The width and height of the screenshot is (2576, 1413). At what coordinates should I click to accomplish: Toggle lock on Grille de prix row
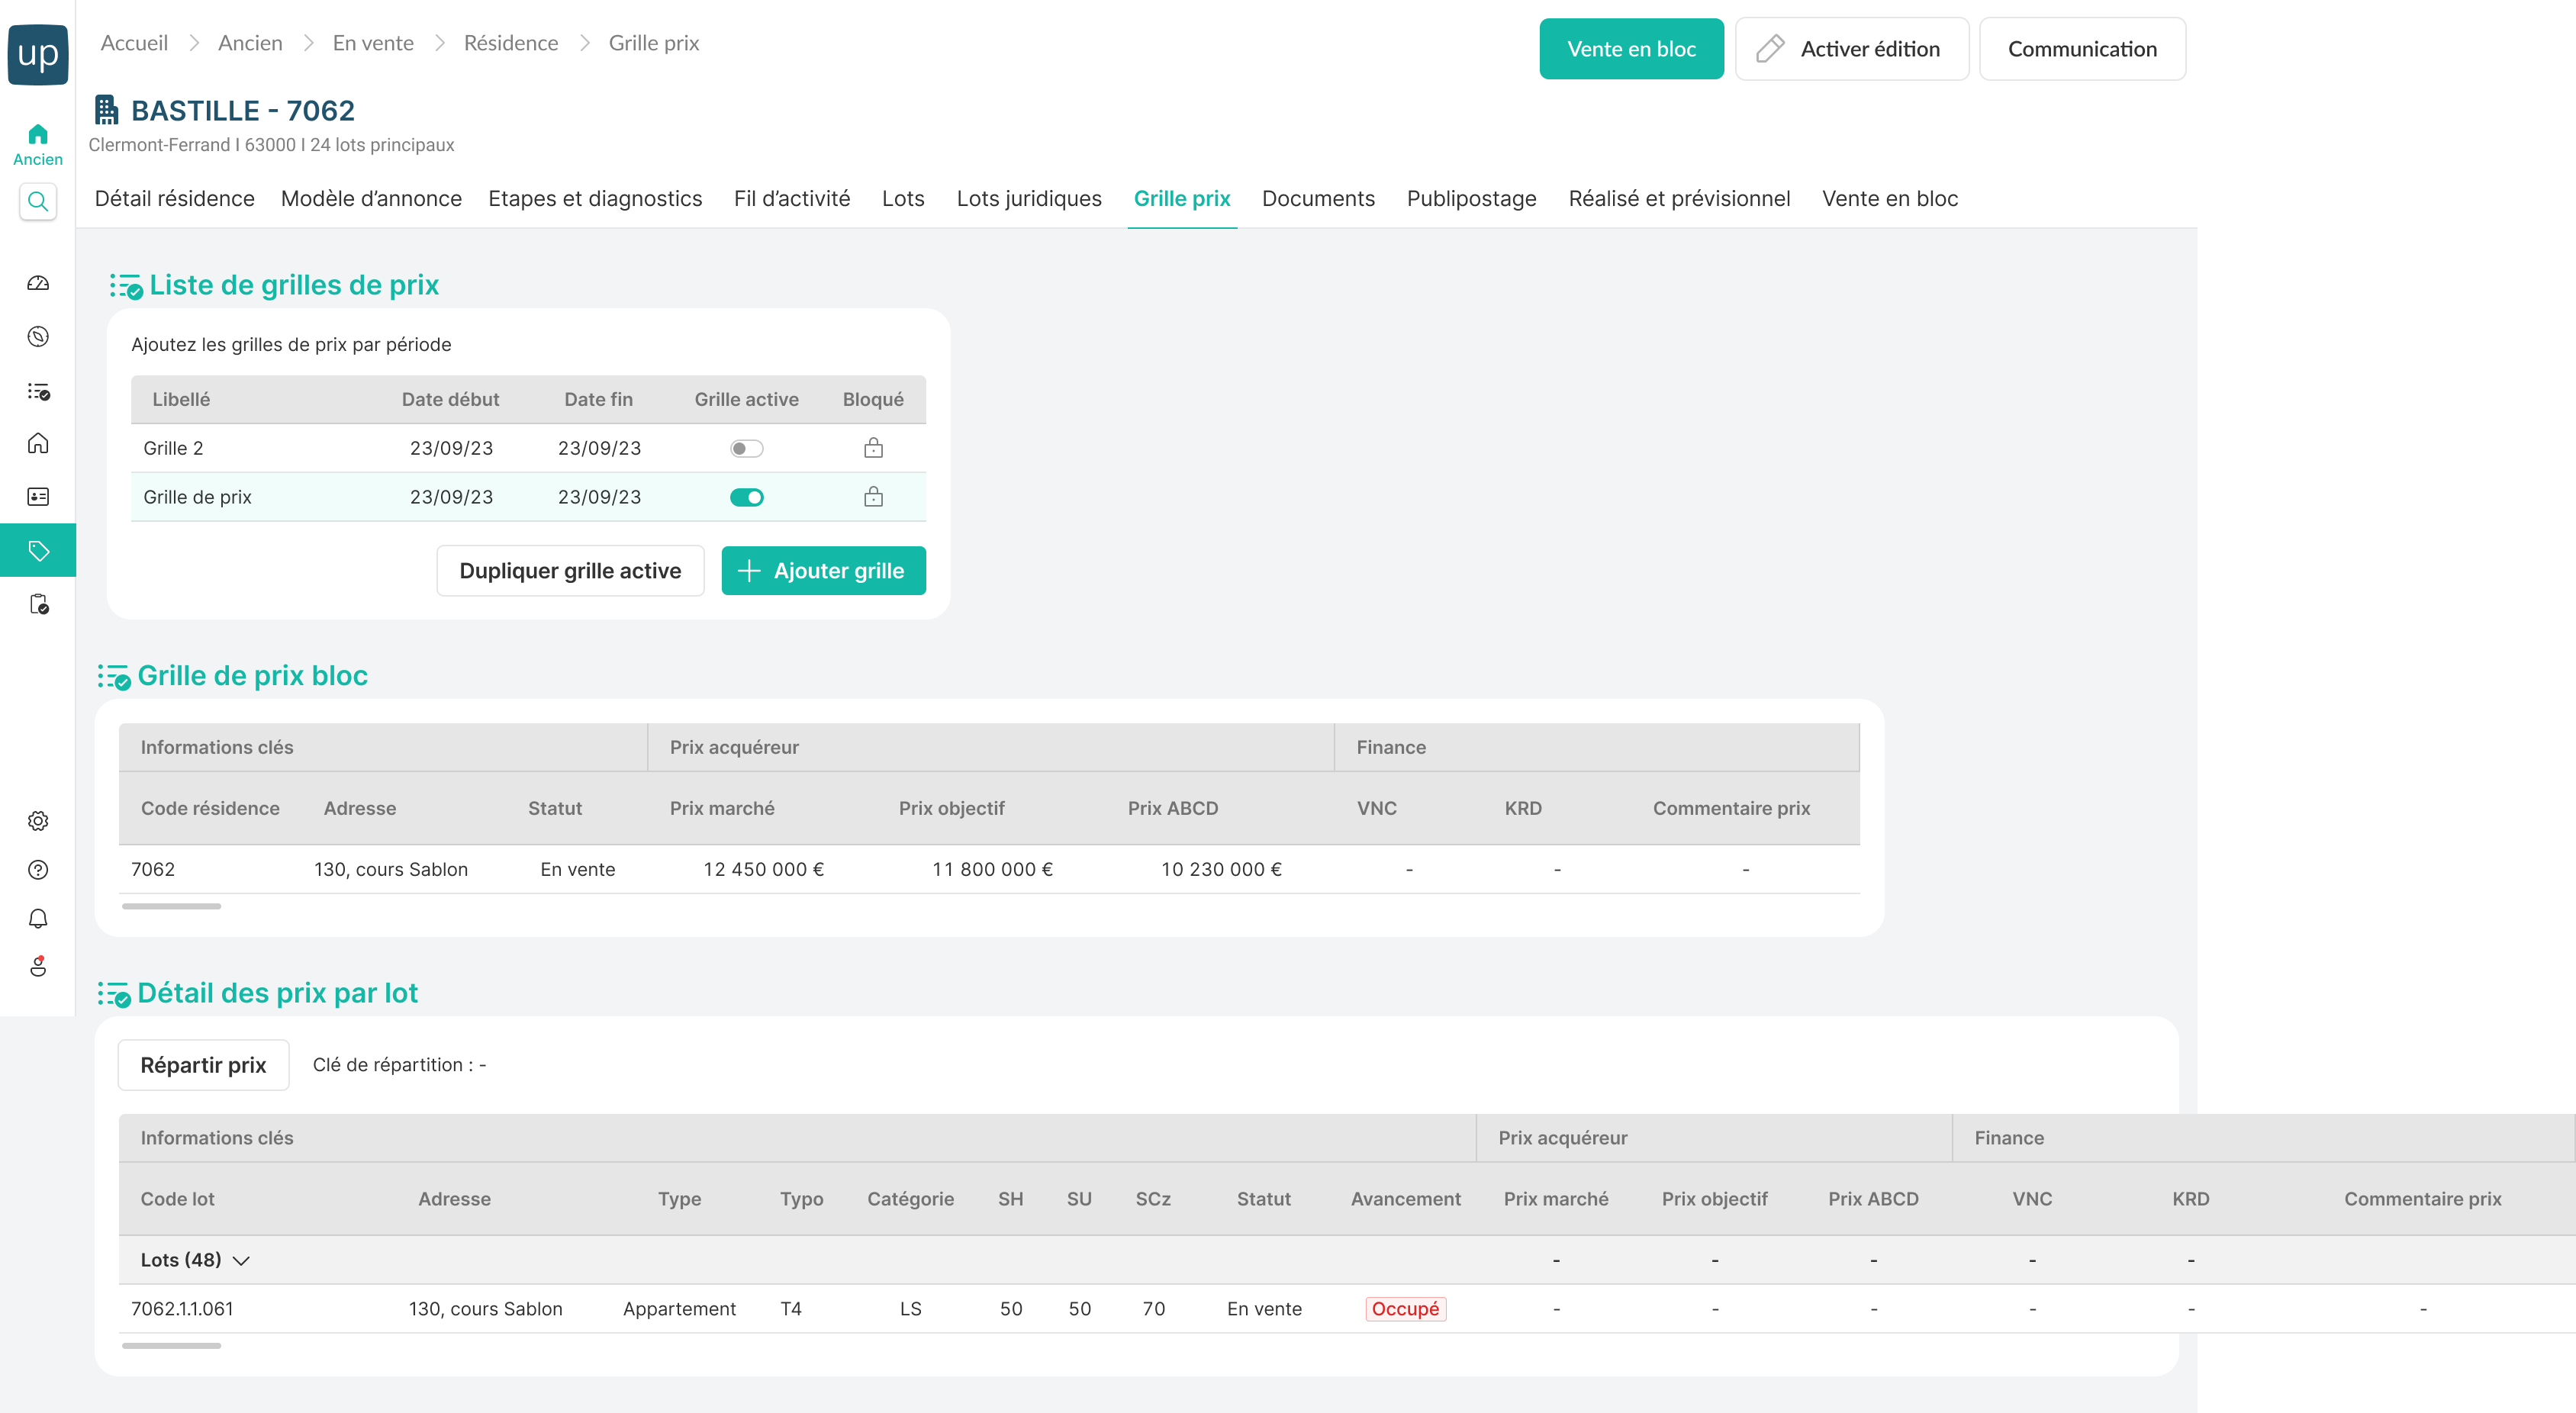click(873, 497)
